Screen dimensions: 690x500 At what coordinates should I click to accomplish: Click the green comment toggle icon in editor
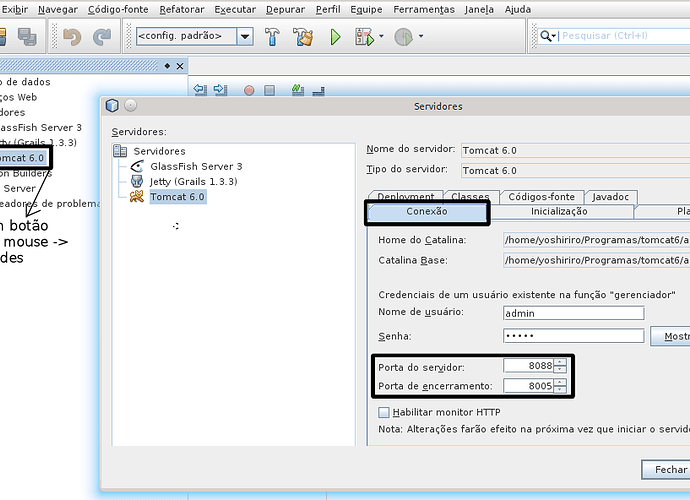[298, 90]
